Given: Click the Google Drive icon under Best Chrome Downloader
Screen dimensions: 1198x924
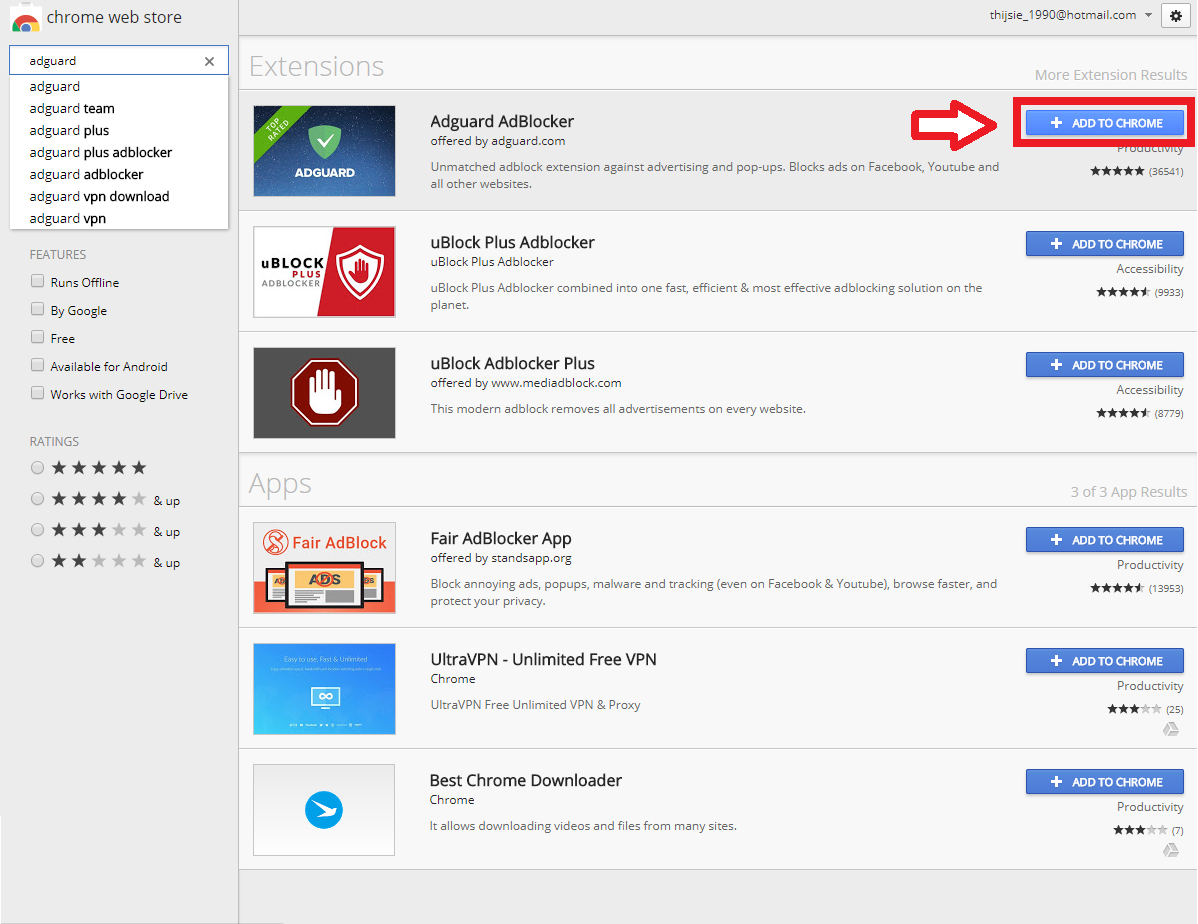Looking at the screenshot, I should [x=1170, y=850].
